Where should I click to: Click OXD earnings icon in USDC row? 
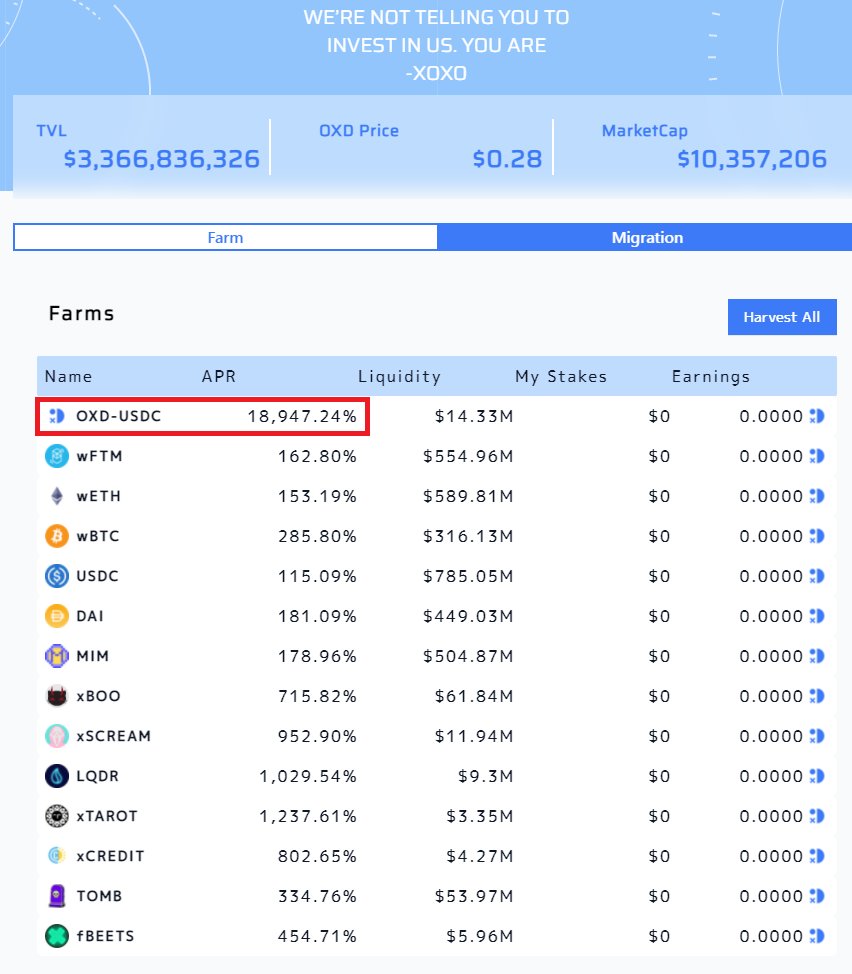pyautogui.click(x=817, y=576)
